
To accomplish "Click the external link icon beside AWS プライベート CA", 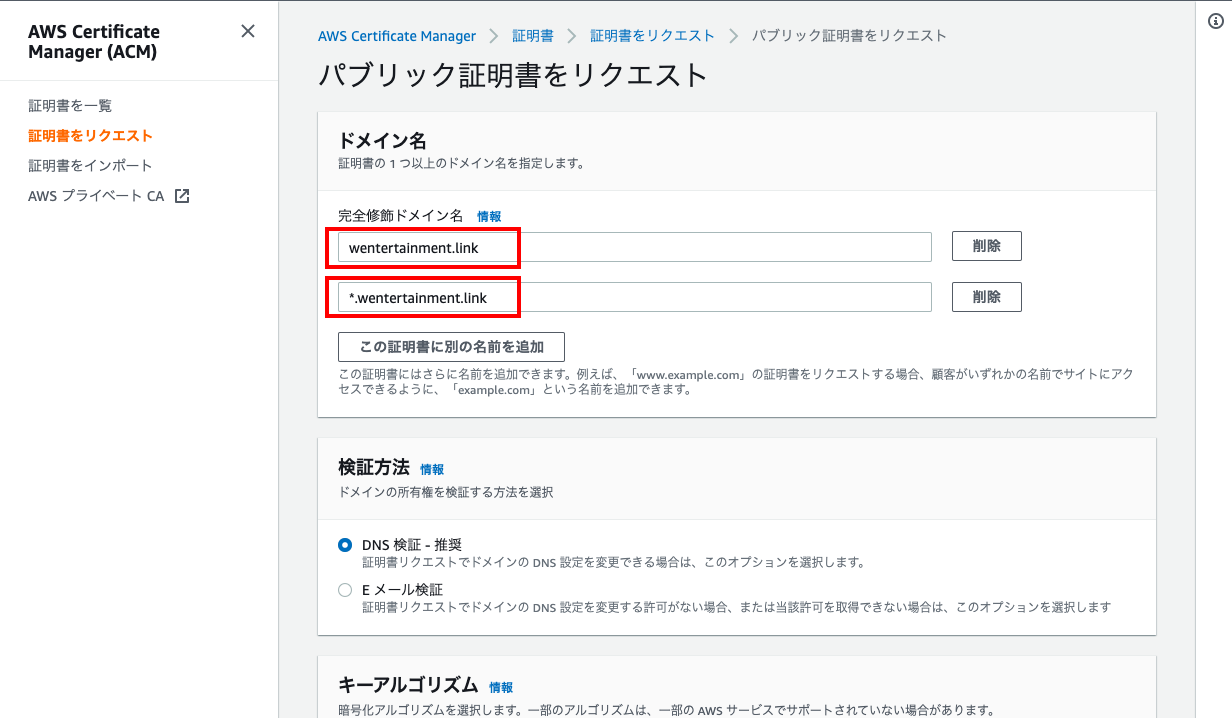I will 182,196.
